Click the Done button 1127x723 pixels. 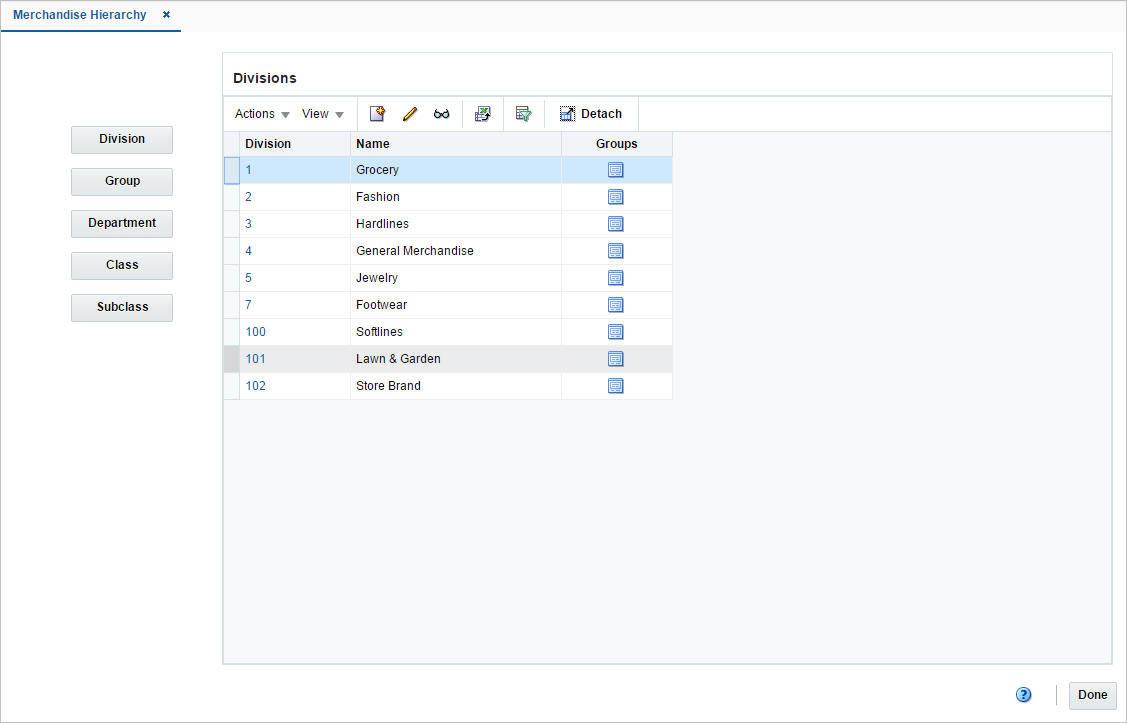(1092, 695)
